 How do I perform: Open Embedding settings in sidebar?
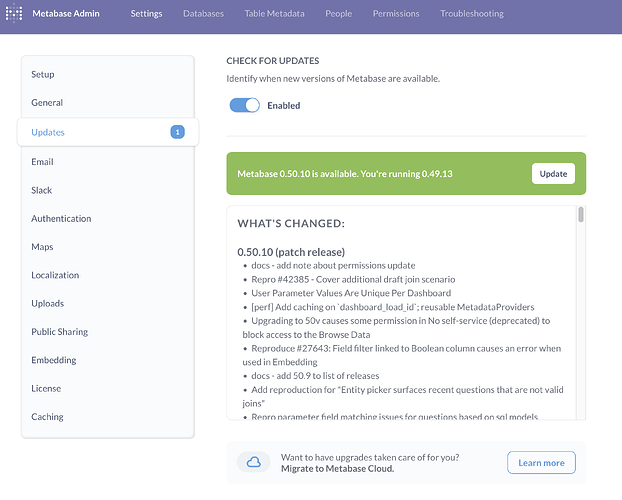click(108, 360)
